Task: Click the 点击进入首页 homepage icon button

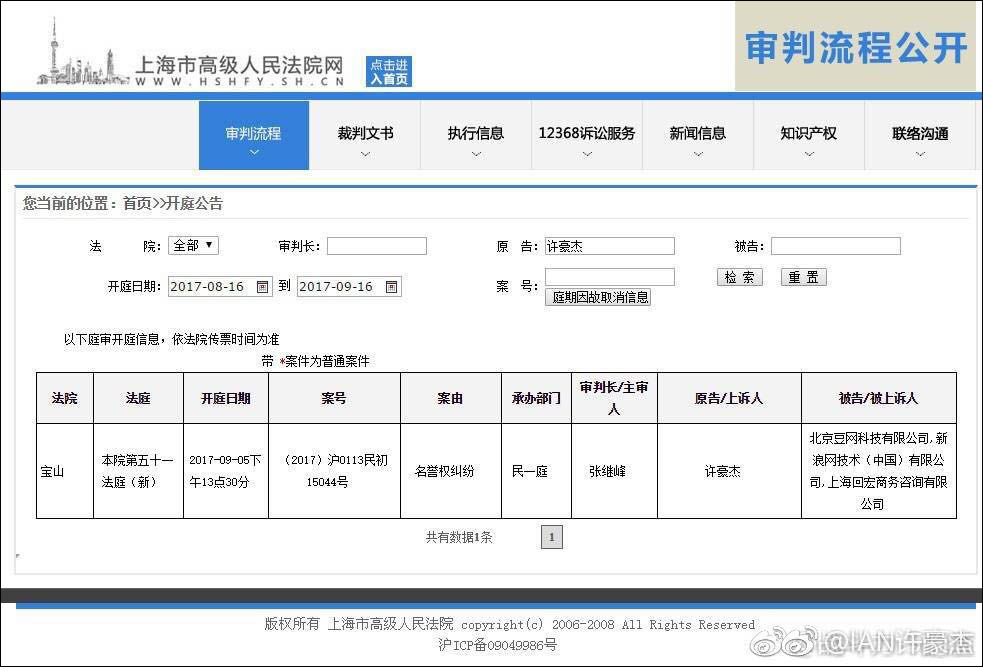Action: [x=388, y=70]
